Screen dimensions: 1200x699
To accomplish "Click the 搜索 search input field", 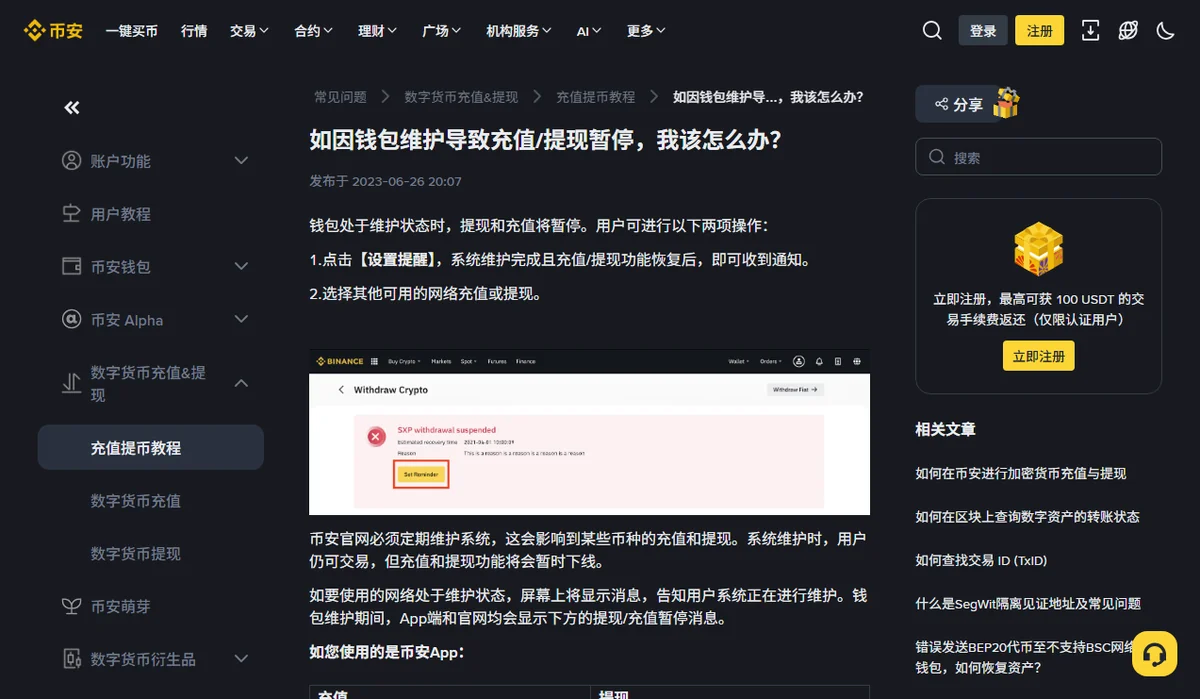I will 1039,157.
